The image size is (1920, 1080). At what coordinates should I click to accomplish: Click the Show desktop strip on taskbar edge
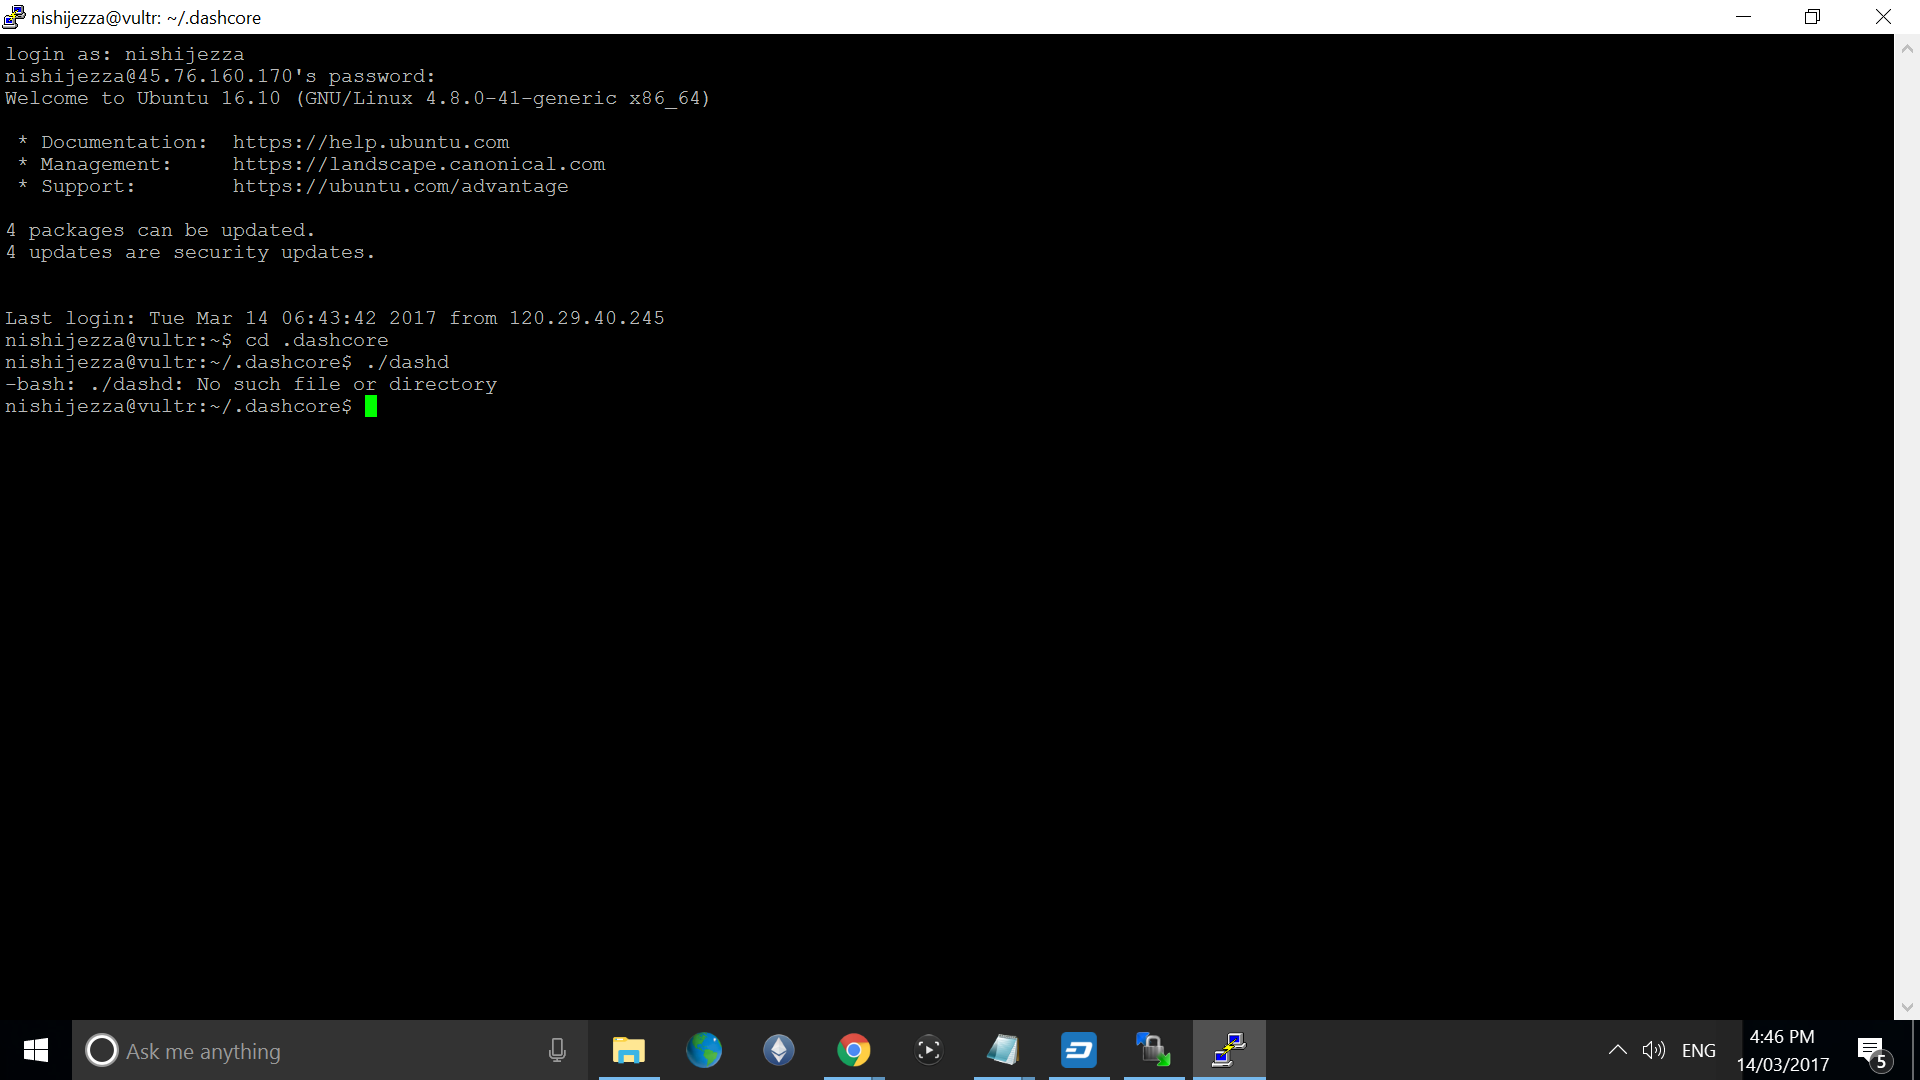coord(1916,1050)
